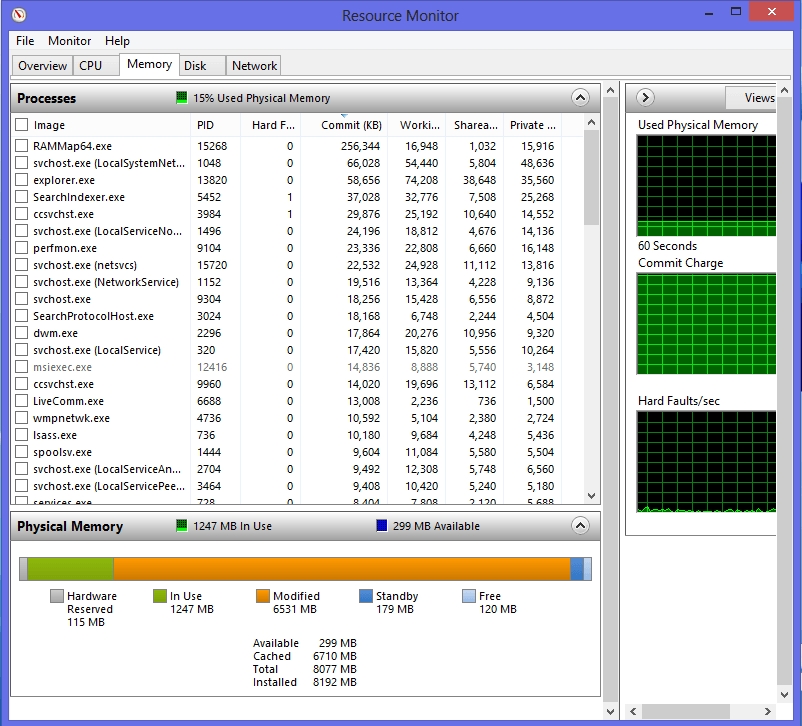Check the LiveComm.exe process checkbox
802x726 pixels.
click(x=21, y=401)
